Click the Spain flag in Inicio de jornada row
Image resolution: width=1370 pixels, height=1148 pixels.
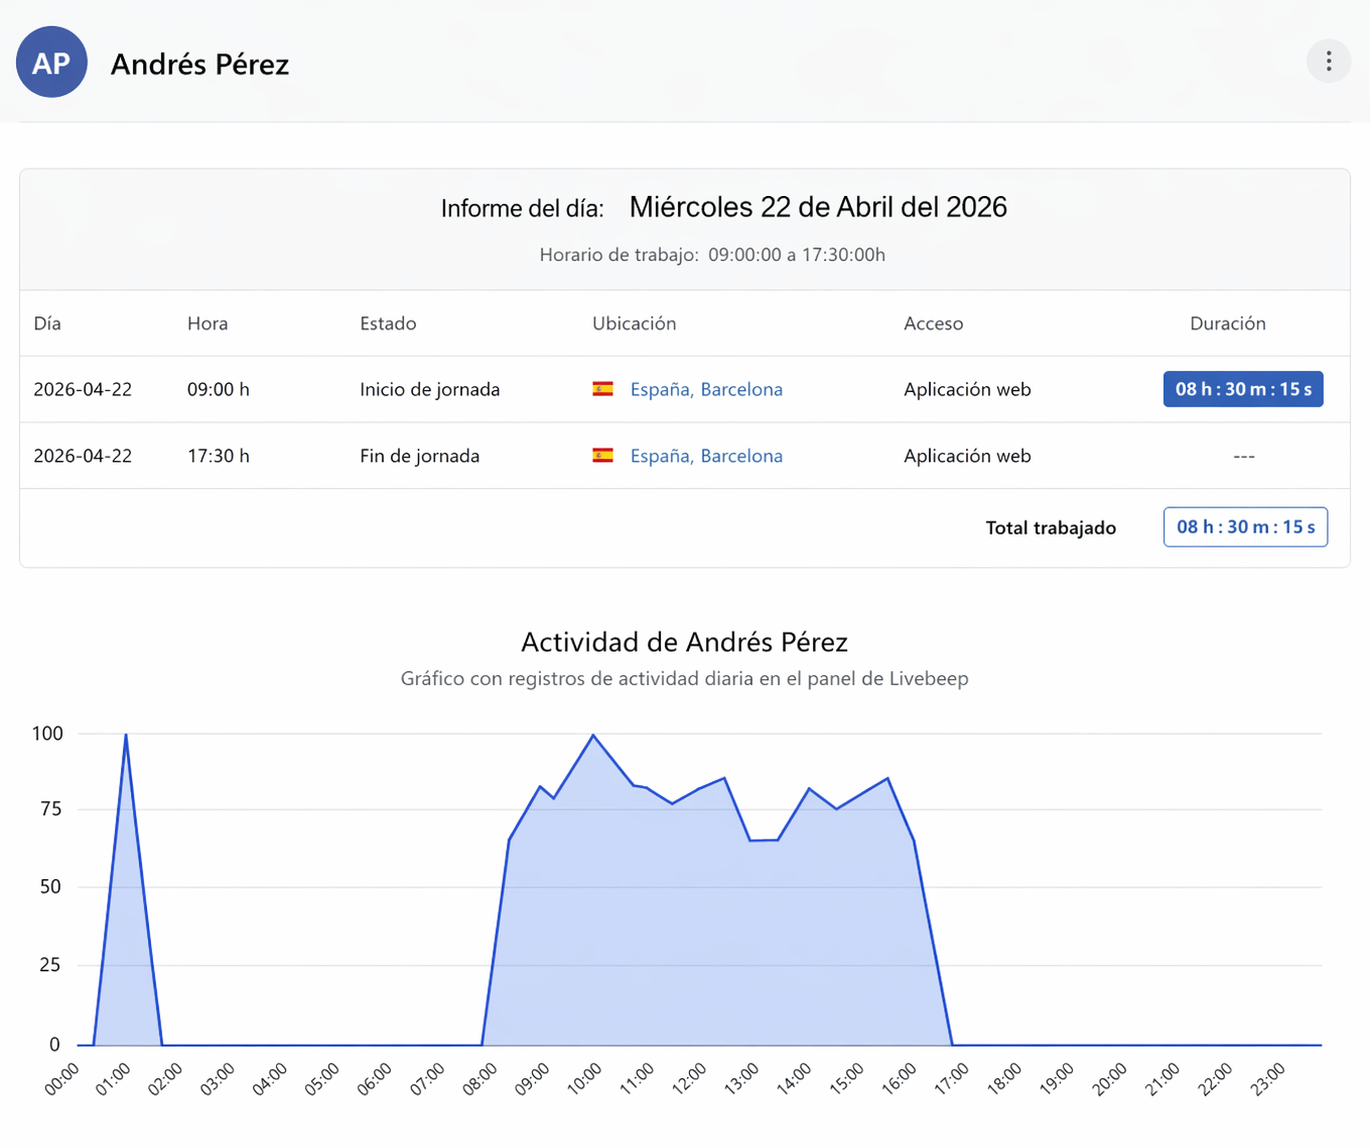click(x=603, y=389)
